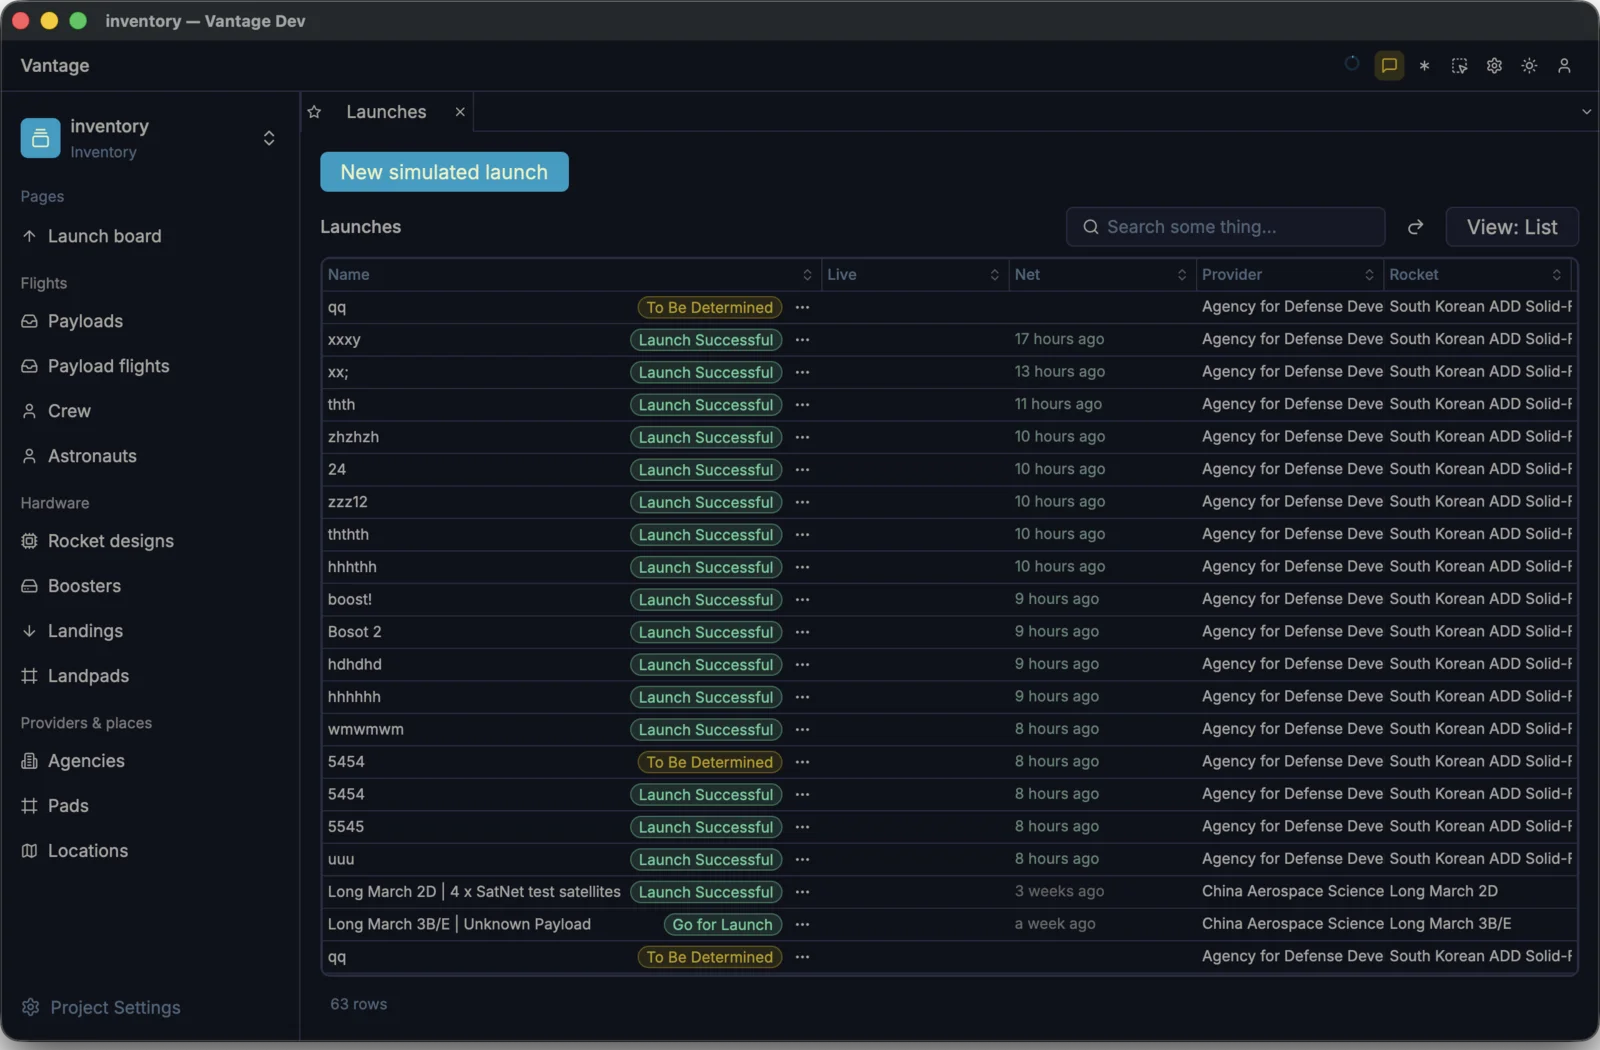This screenshot has height=1050, width=1600.
Task: Expand the inventory project switcher chevrons
Action: 269,138
